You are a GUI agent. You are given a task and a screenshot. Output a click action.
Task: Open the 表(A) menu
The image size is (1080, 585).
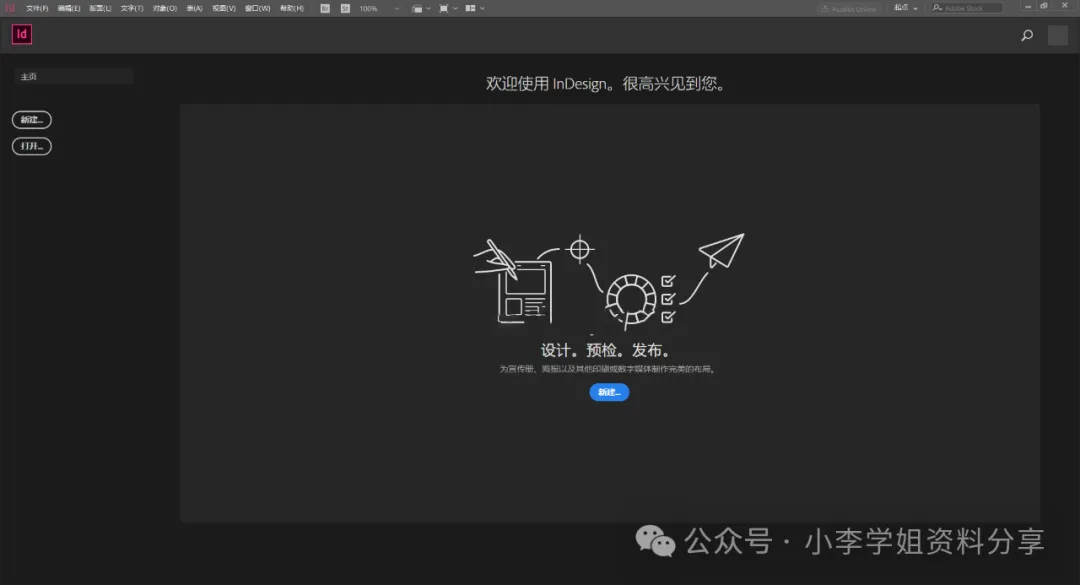[x=194, y=8]
